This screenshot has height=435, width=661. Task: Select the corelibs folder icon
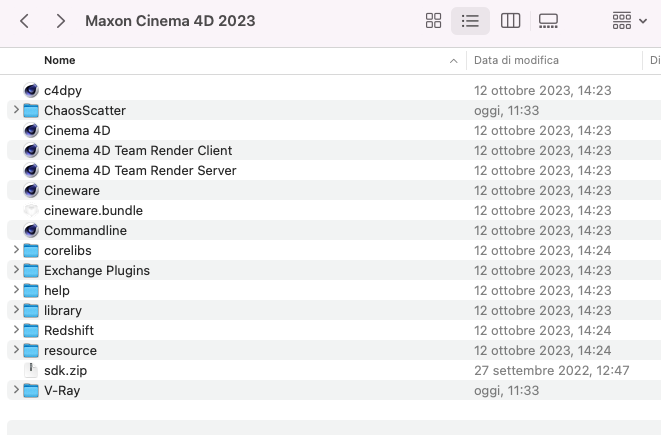tap(31, 250)
